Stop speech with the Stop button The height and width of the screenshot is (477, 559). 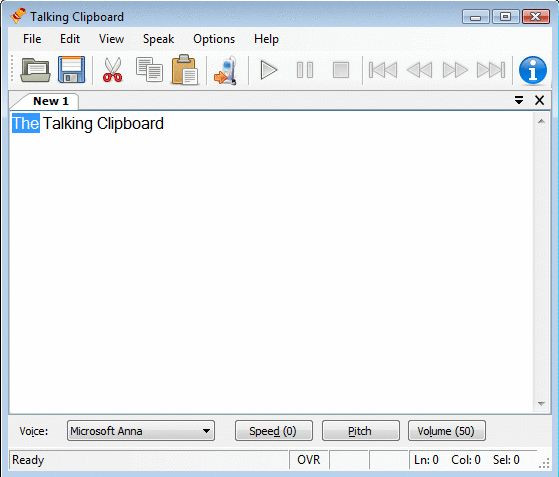tap(341, 70)
